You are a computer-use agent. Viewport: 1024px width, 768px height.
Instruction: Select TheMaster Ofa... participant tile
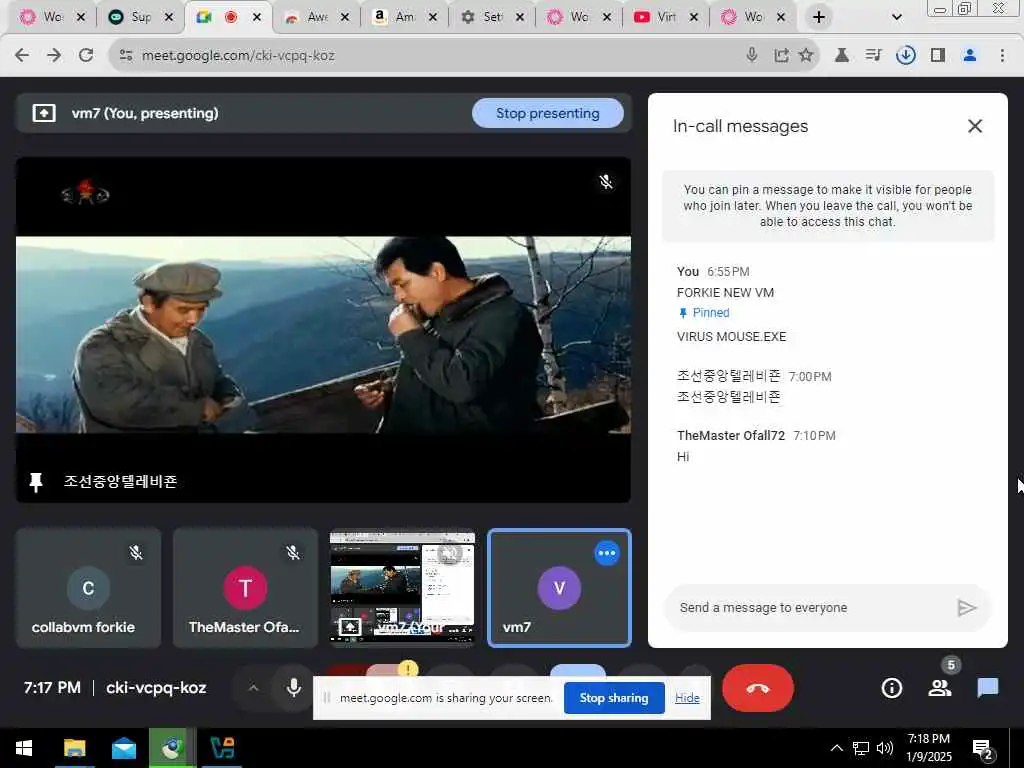click(246, 588)
